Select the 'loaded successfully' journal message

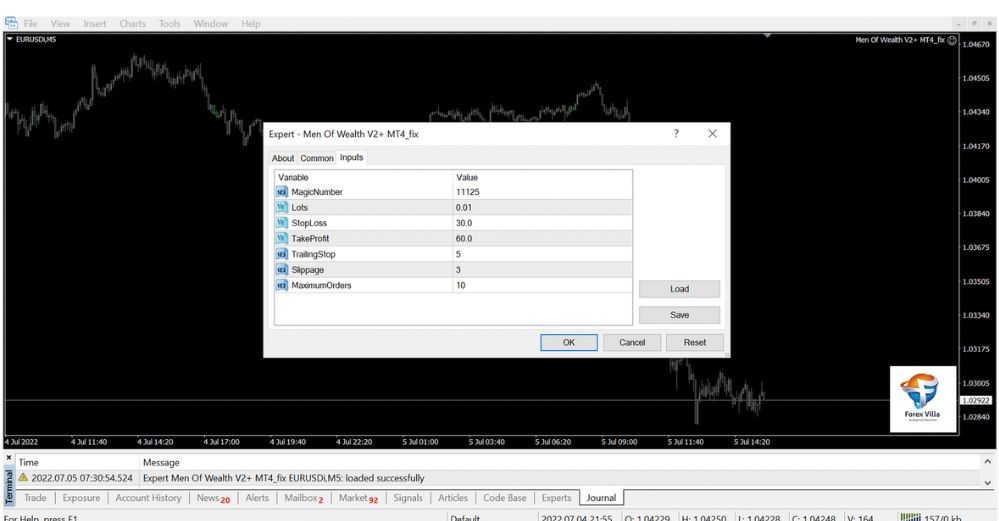tap(284, 478)
